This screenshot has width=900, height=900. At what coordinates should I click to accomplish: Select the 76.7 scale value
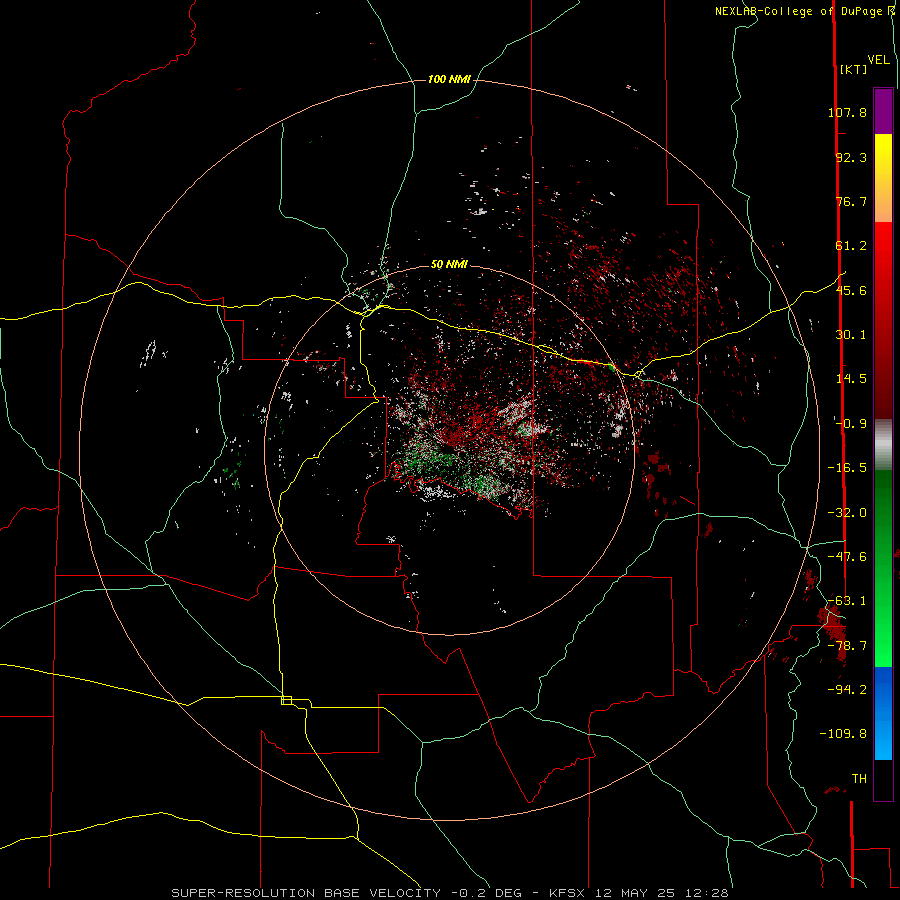(851, 202)
